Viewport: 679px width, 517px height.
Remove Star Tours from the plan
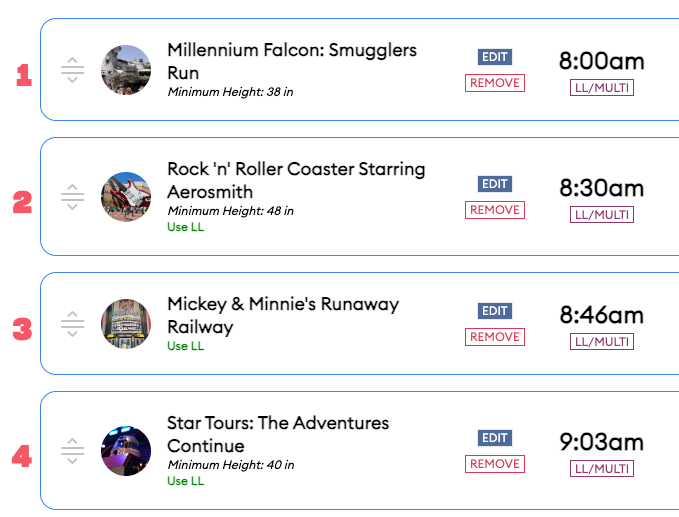[x=494, y=464]
